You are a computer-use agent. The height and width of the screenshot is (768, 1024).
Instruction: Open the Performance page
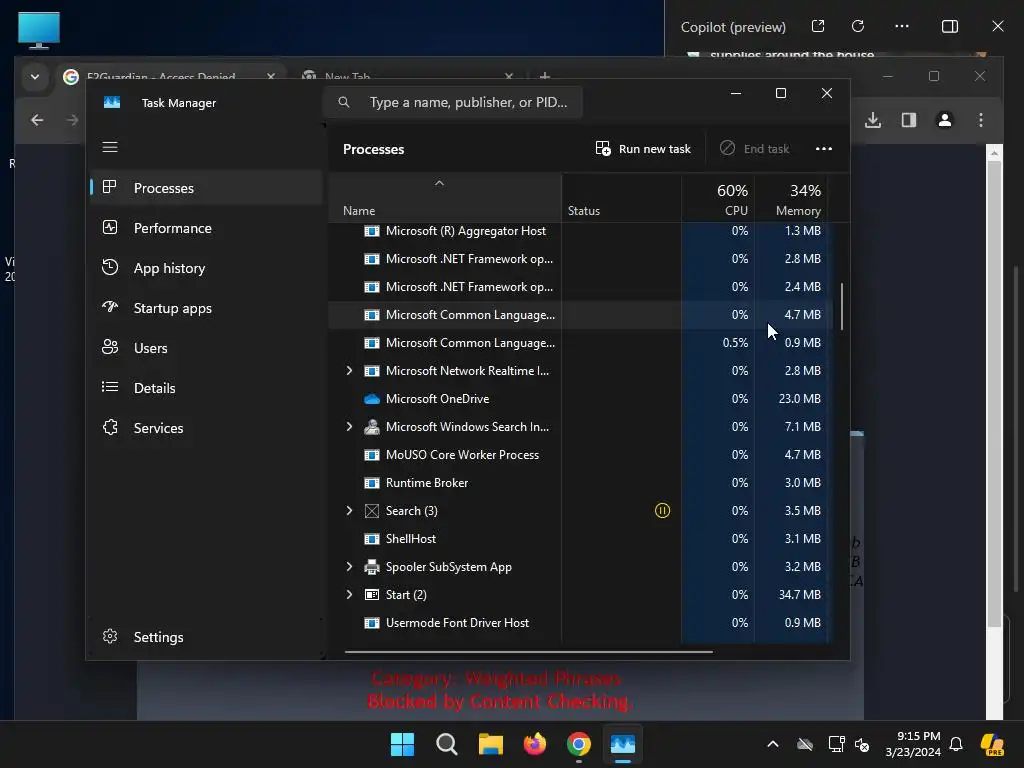tap(206, 228)
